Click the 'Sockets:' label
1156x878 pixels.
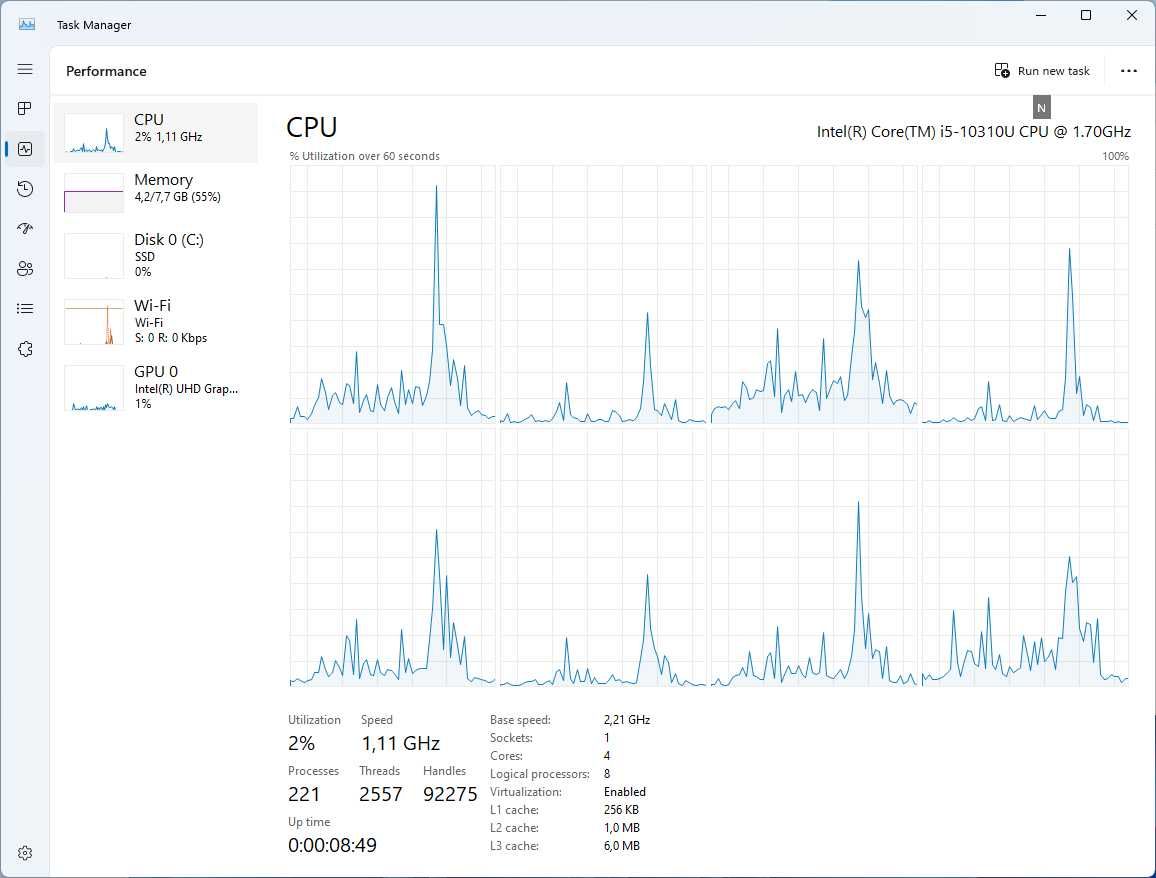511,738
